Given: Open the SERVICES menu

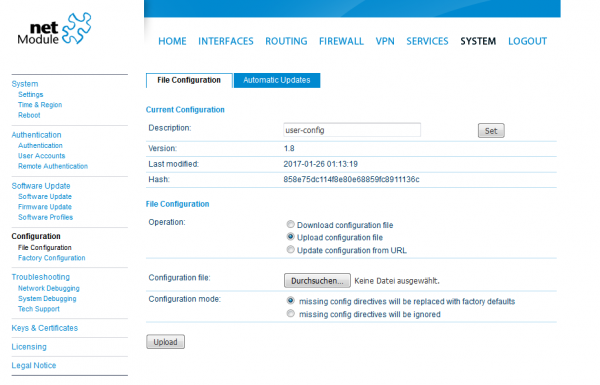Looking at the screenshot, I should pos(427,41).
